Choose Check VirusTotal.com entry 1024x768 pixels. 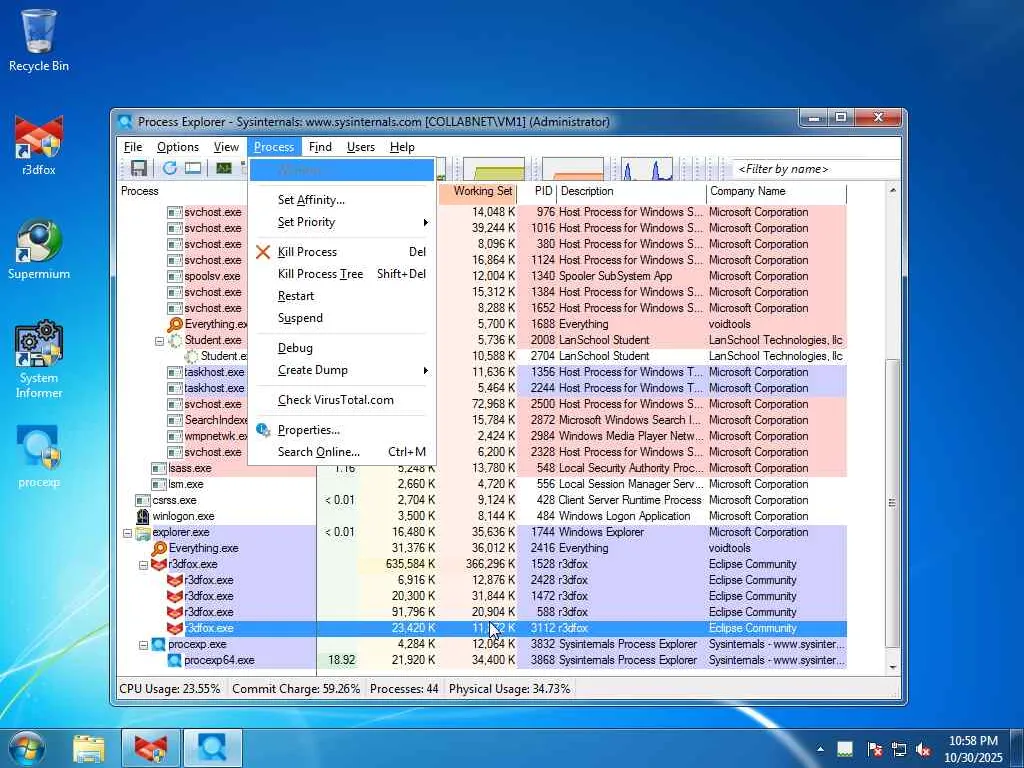(342, 400)
